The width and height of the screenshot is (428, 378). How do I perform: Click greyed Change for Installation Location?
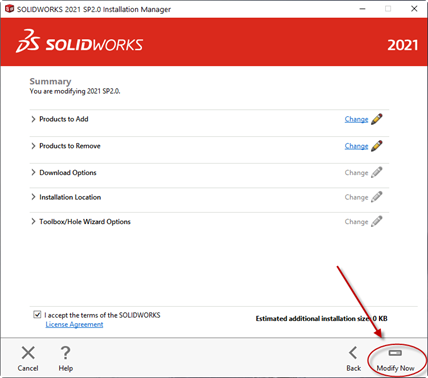356,197
